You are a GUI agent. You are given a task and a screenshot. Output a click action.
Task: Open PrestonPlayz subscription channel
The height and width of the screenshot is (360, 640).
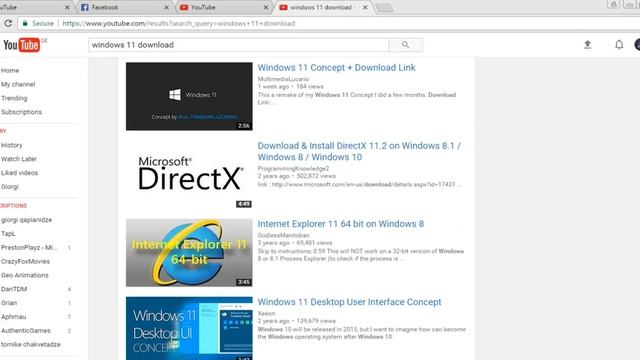(29, 247)
